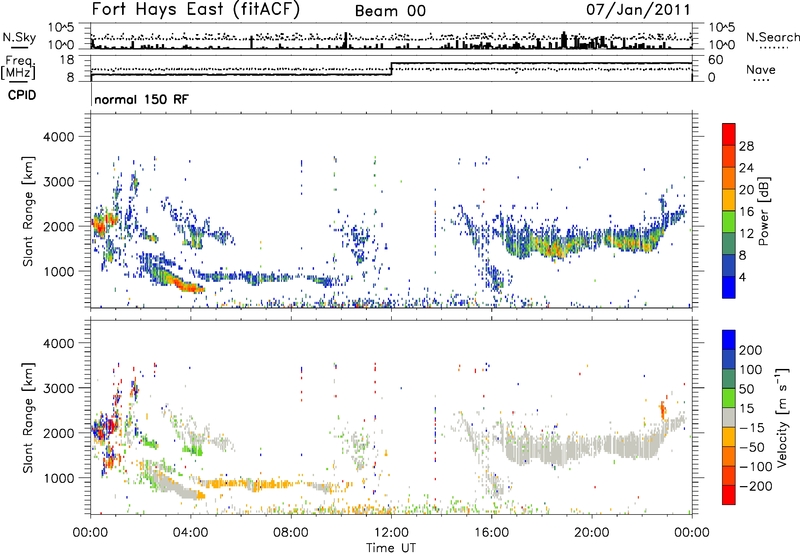800x554 pixels.
Task: Click the frequency step-up at 12:00 UT
Action: click(391, 69)
